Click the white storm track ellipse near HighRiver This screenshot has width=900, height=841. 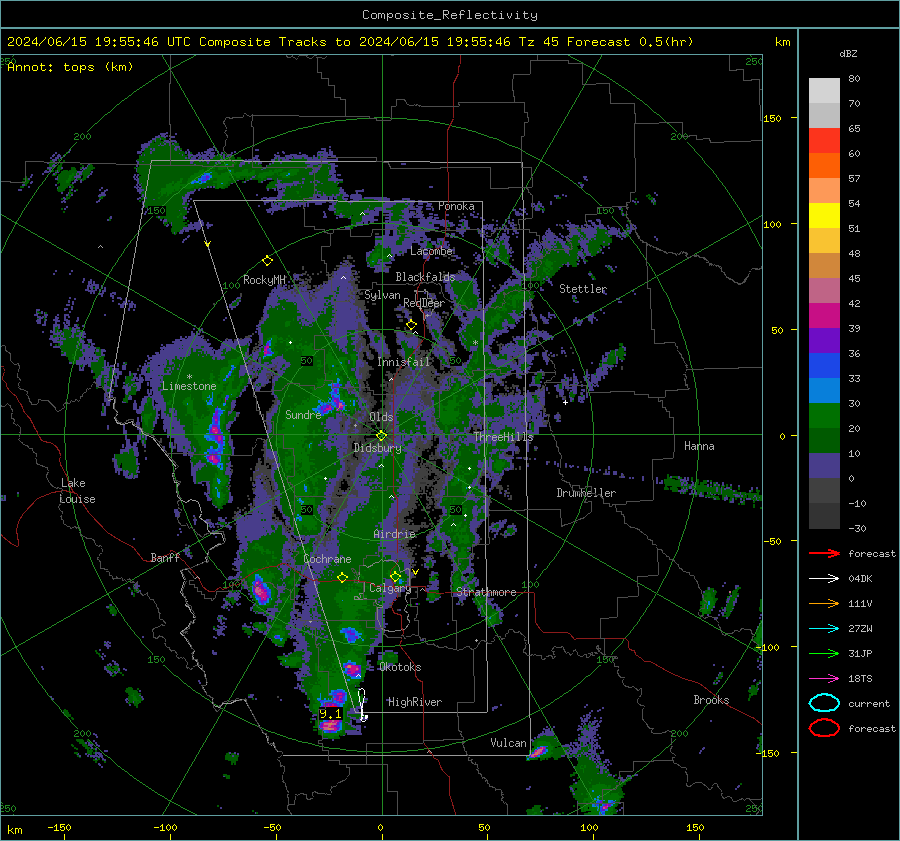pos(362,704)
